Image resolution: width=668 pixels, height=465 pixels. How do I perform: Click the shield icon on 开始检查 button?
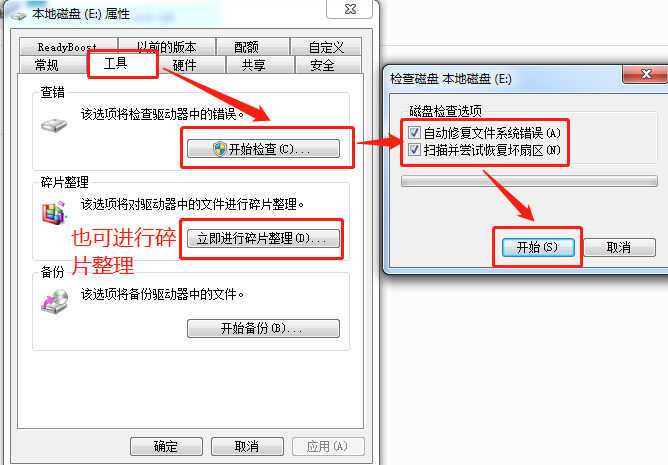coord(219,149)
